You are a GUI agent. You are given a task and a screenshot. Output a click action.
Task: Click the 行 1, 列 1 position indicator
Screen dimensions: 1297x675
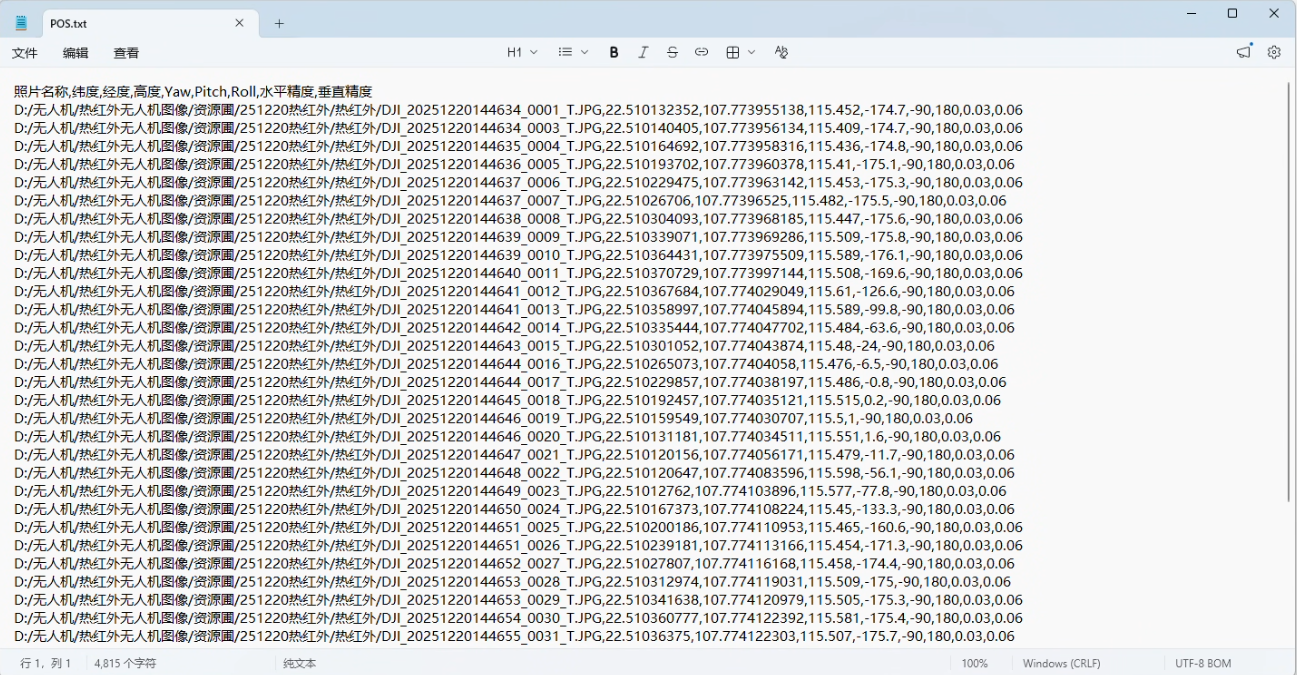46,663
